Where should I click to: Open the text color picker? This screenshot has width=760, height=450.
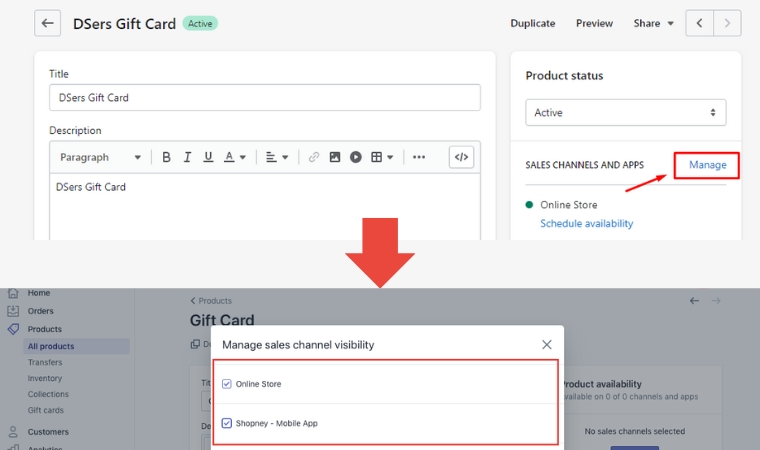coord(235,157)
